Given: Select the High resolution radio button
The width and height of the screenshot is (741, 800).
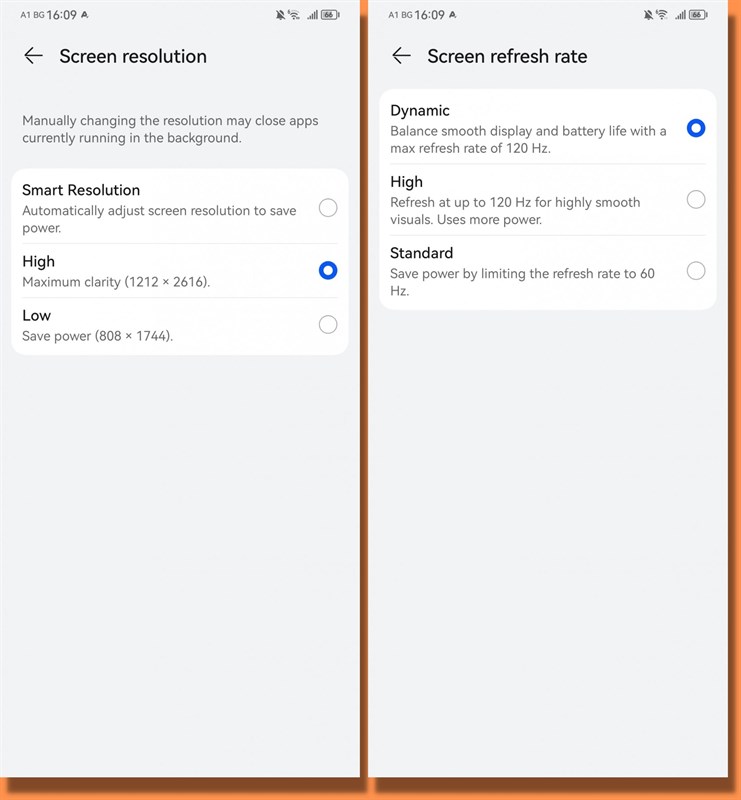Looking at the screenshot, I should 328,270.
